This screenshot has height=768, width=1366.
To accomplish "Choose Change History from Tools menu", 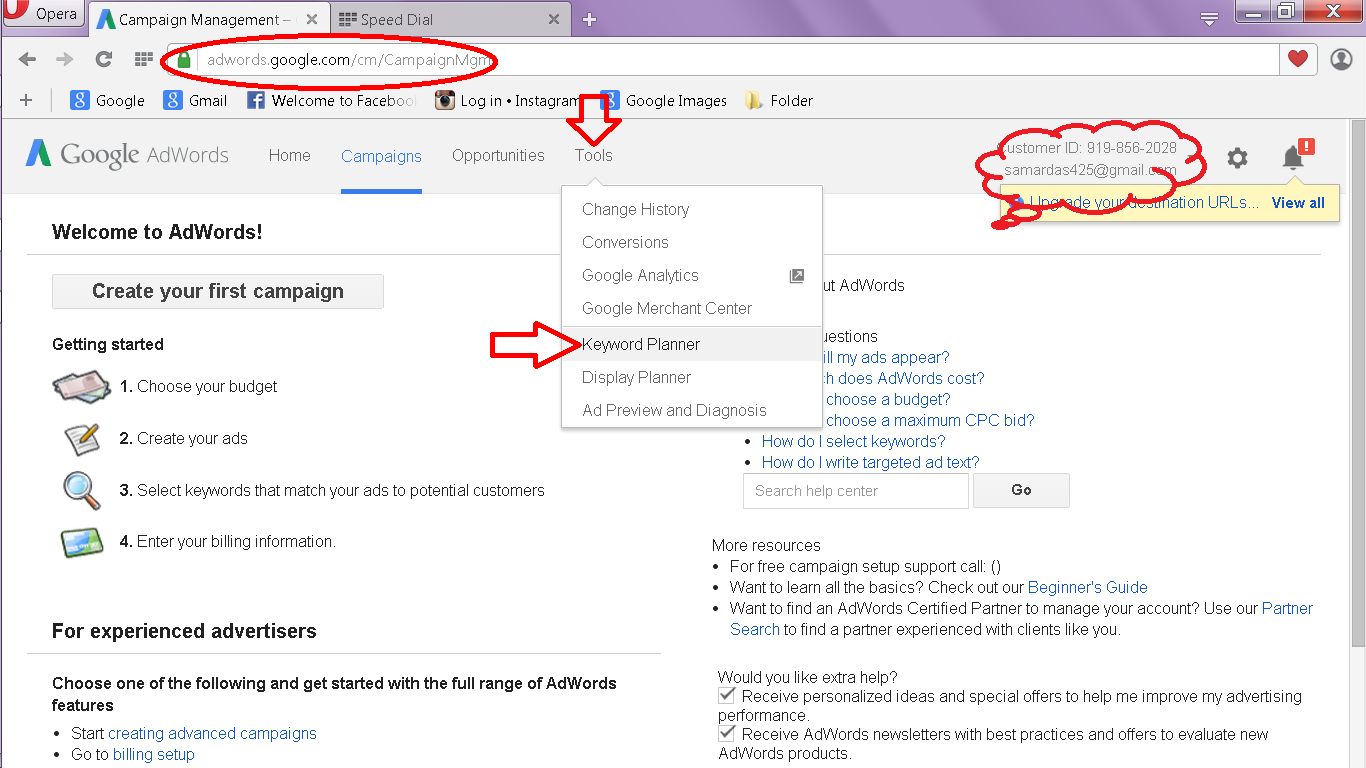I will point(692,209).
